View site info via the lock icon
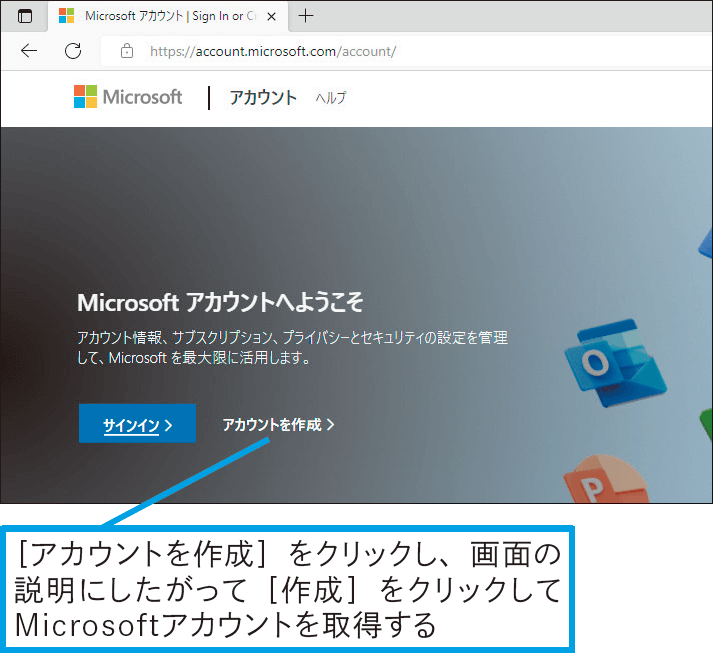713x653 pixels. (127, 51)
